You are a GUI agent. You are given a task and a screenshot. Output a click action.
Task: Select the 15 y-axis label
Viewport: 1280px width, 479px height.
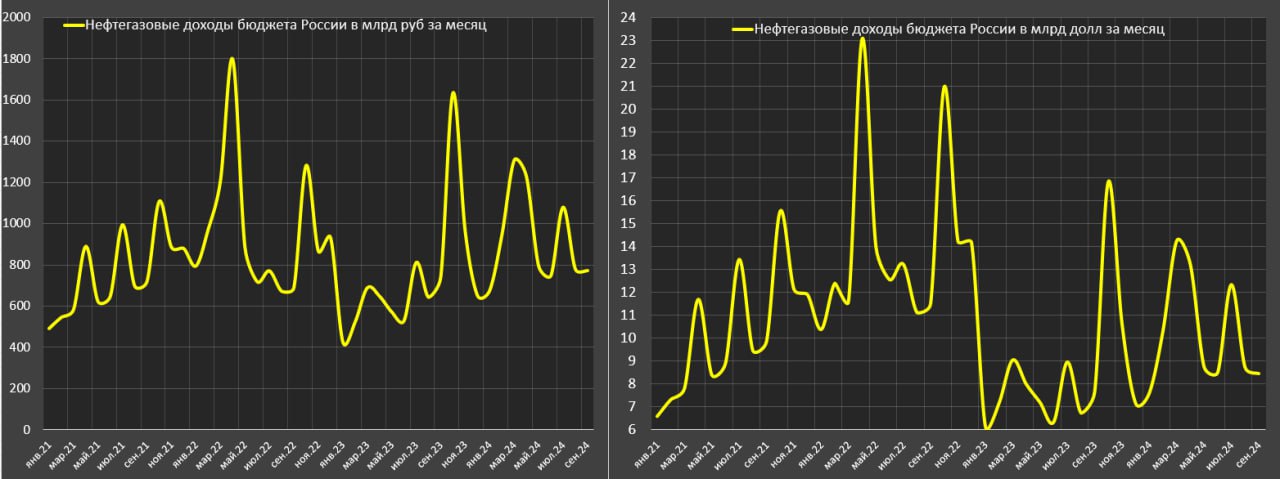629,223
